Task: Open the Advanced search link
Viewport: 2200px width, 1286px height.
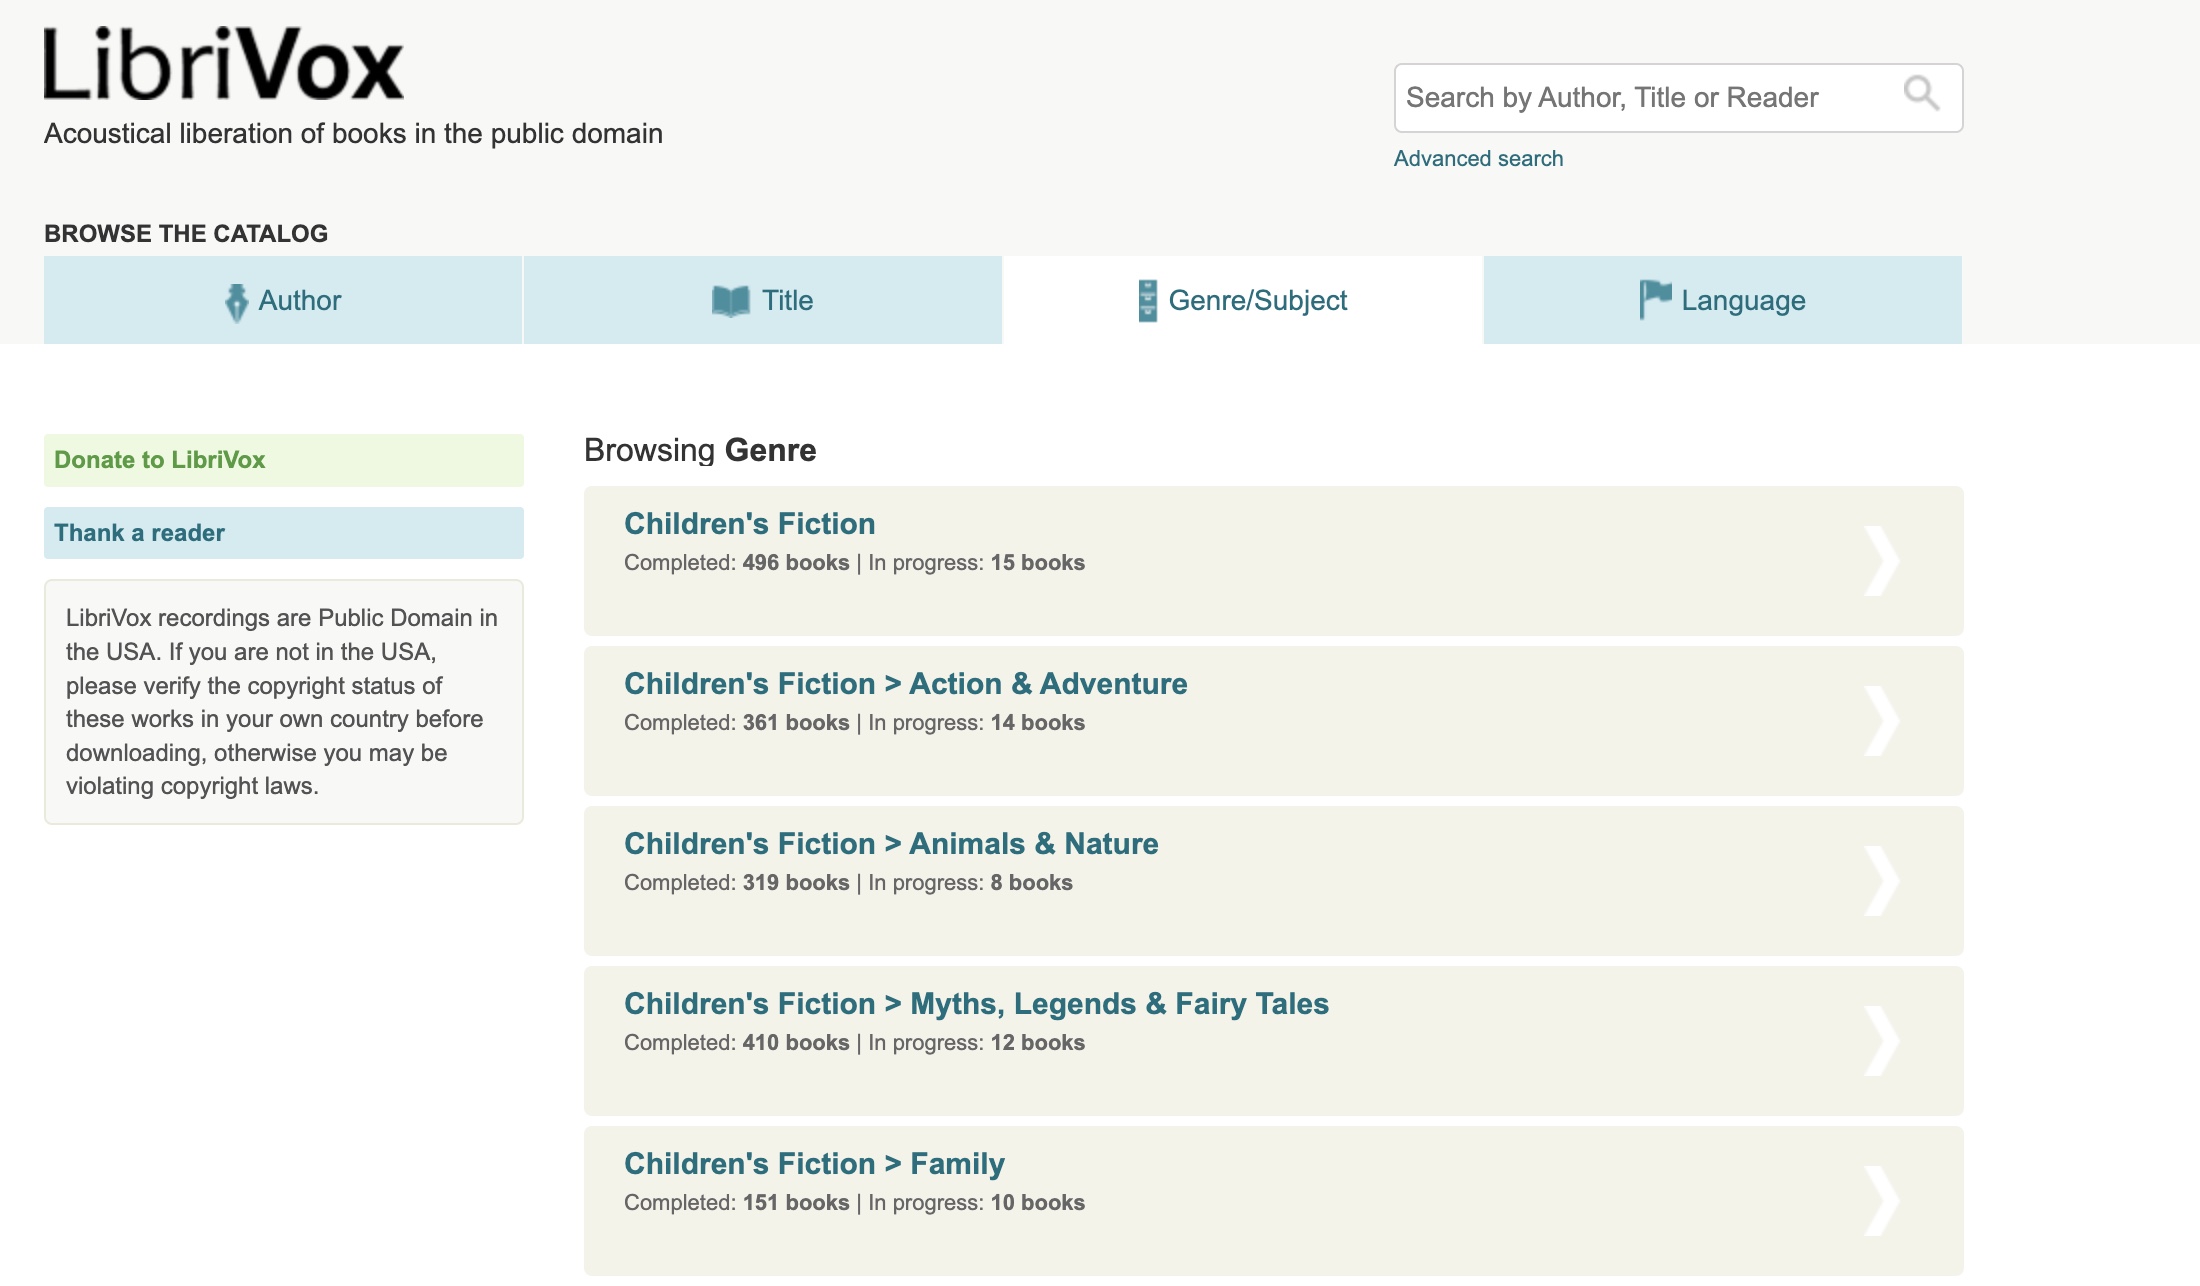Action: tap(1478, 158)
